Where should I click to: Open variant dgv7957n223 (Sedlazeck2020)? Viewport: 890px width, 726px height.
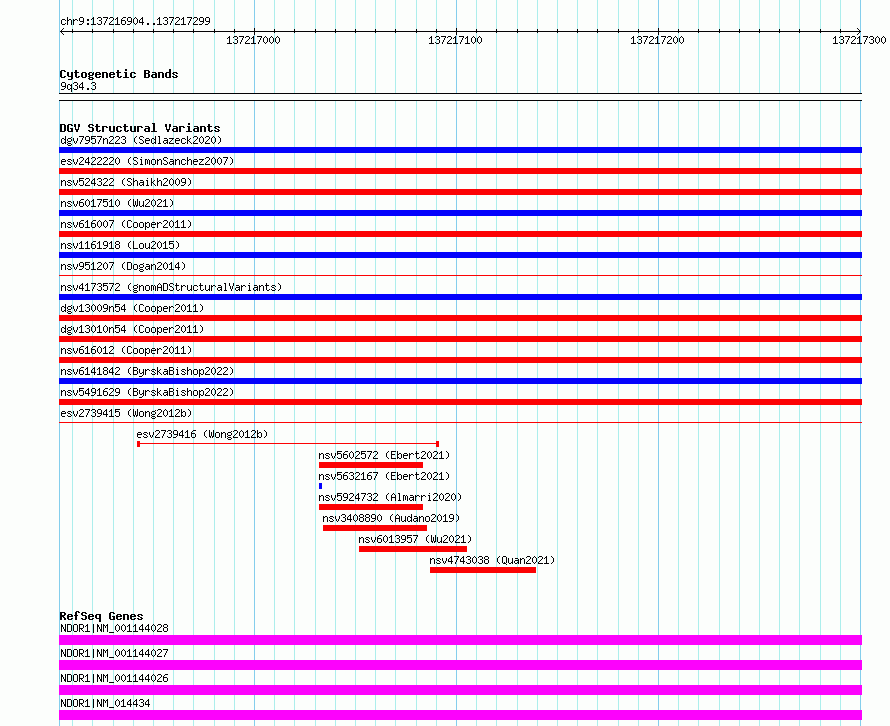click(x=141, y=140)
